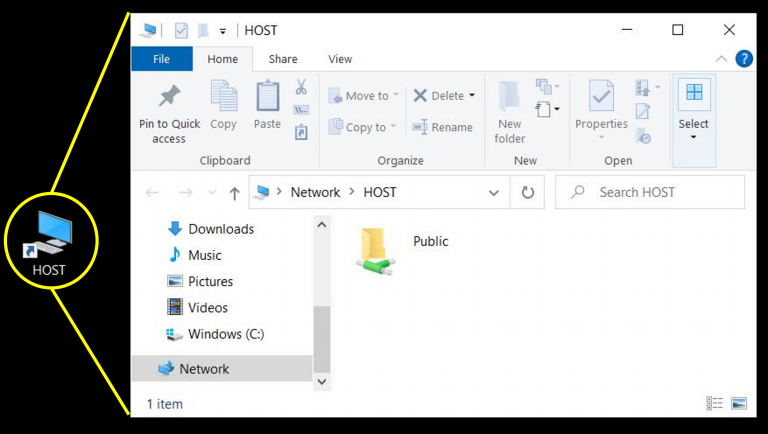
Task: Click navigation pane scroll up arrow
Action: 322,225
